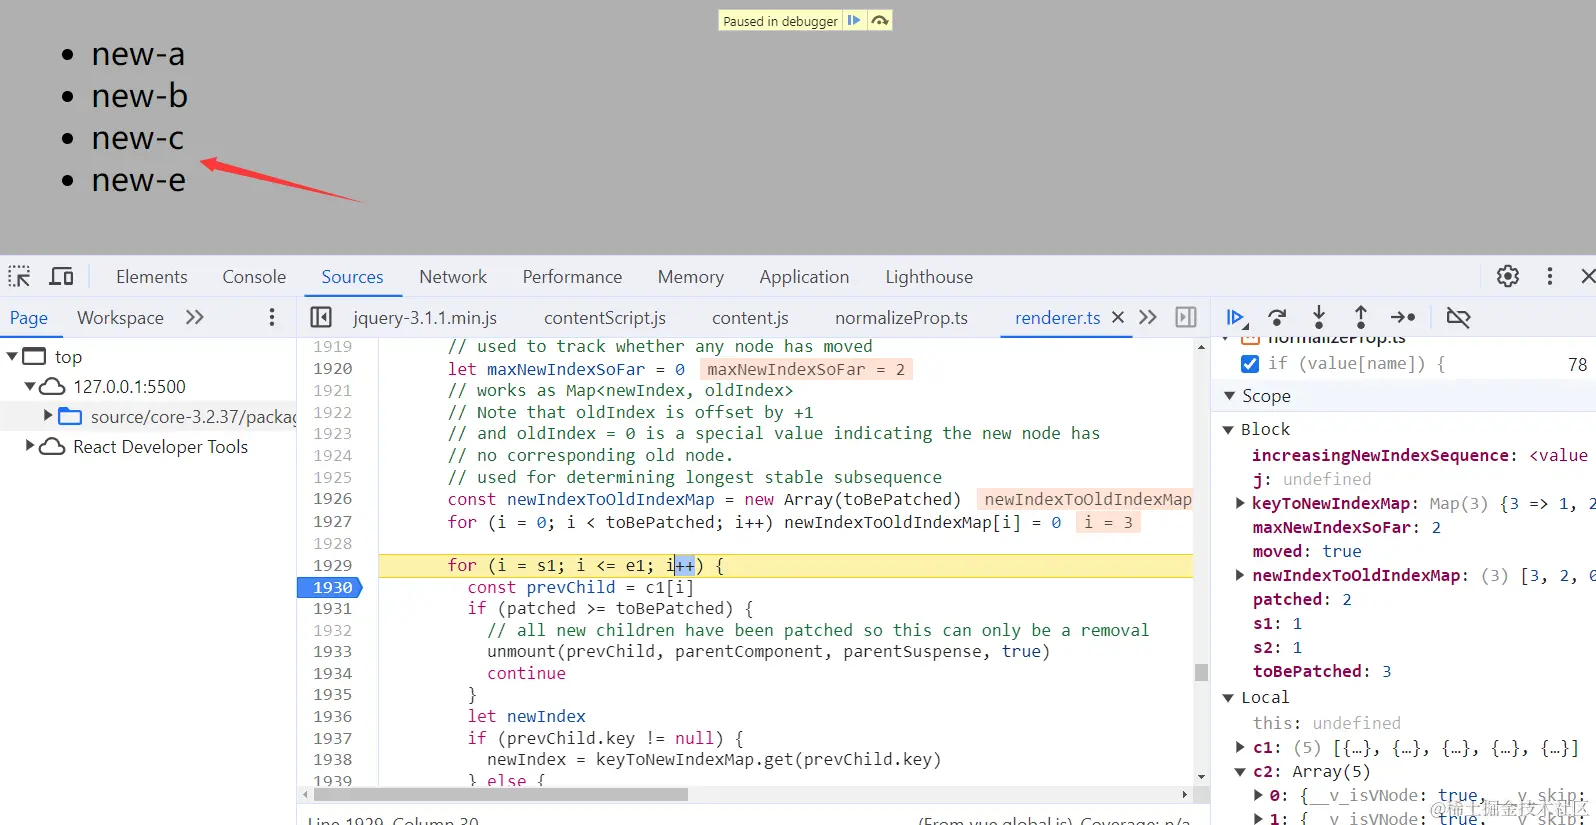Toggle breakpoint on line 1930
Viewport: 1596px width, 825px height.
[332, 587]
